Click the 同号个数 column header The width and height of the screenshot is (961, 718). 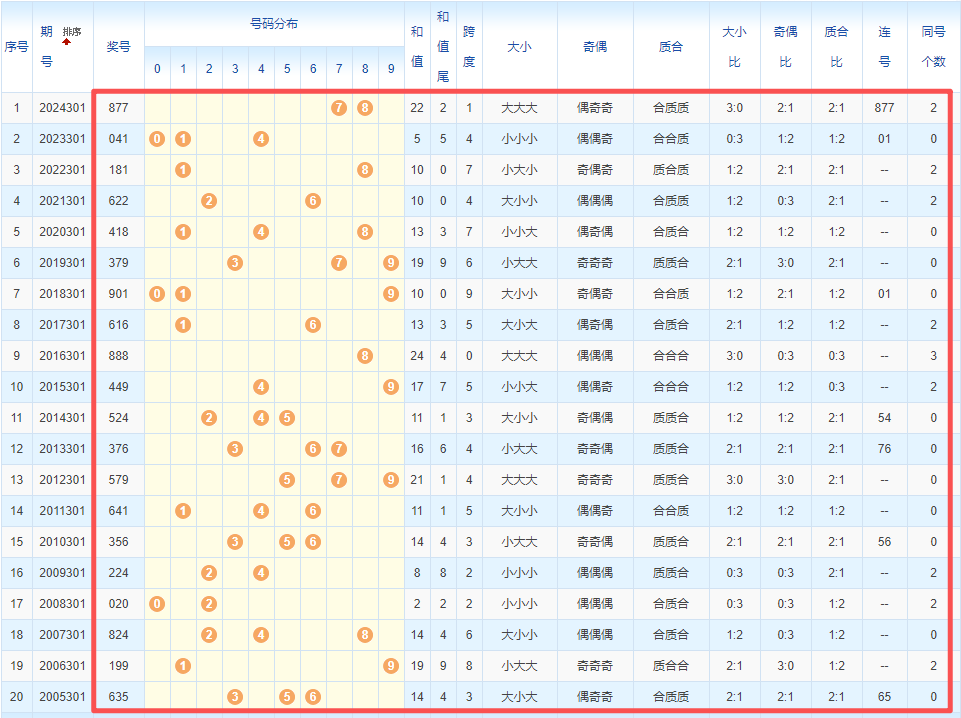pos(933,47)
